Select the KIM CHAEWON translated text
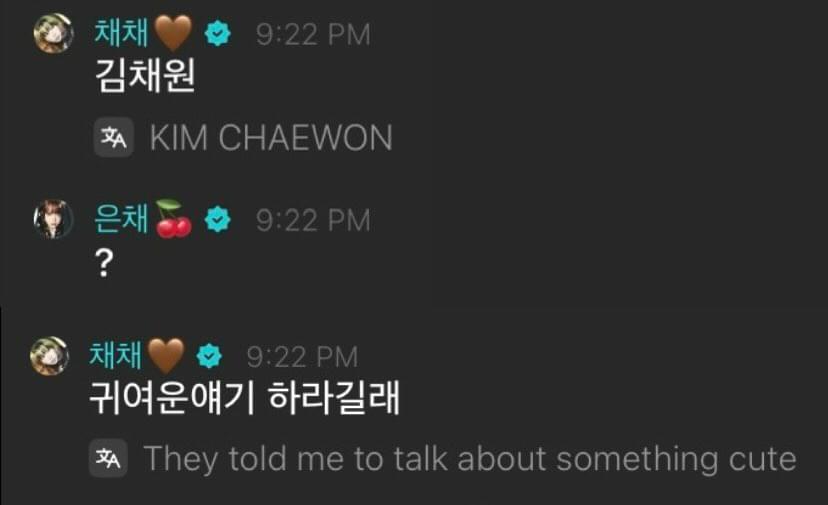This screenshot has width=828, height=505. click(x=271, y=138)
